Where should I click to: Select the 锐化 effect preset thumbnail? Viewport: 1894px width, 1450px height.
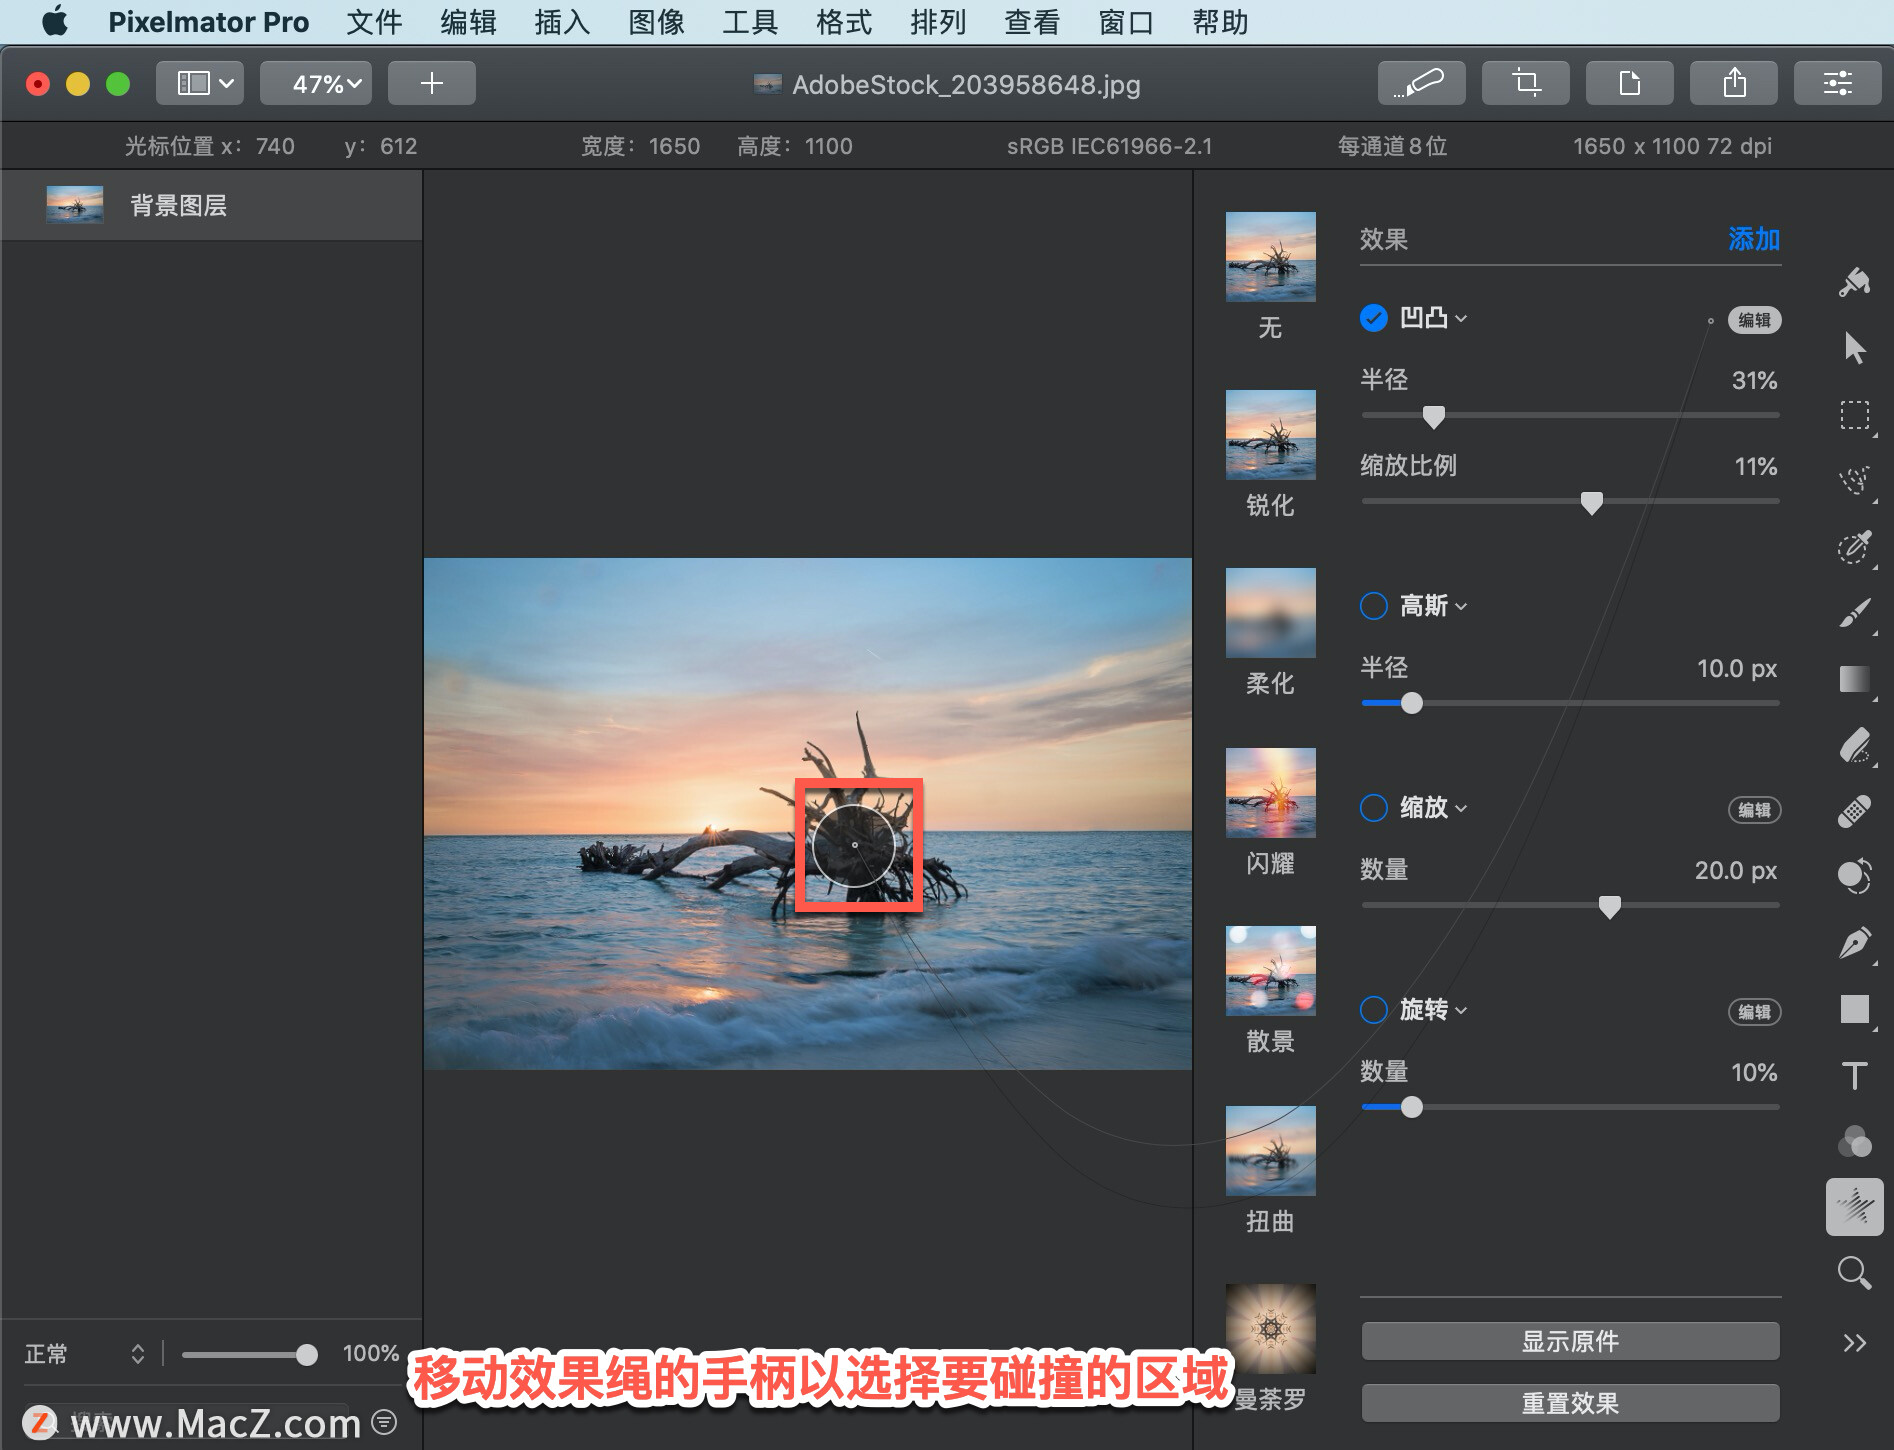[x=1270, y=435]
